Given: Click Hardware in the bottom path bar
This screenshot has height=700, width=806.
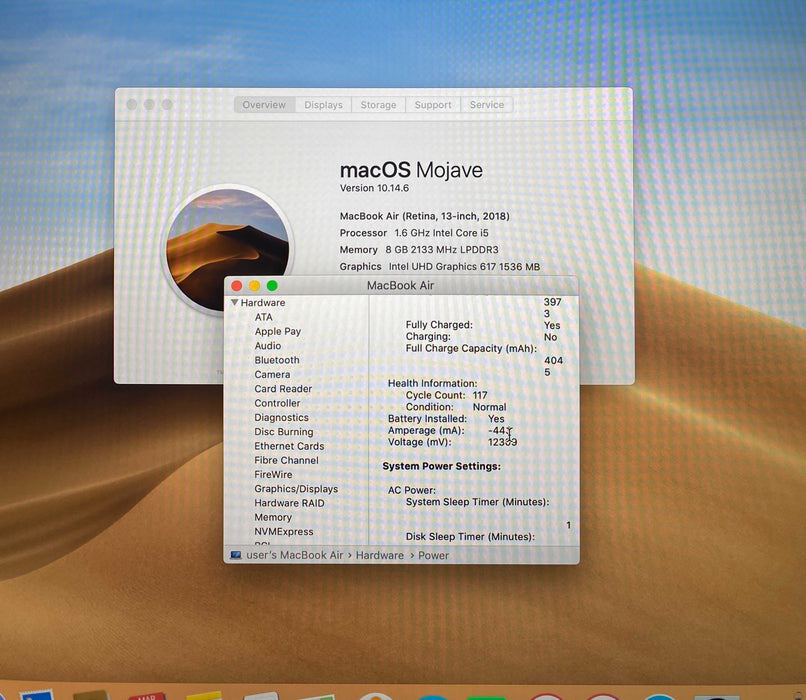Looking at the screenshot, I should 380,556.
